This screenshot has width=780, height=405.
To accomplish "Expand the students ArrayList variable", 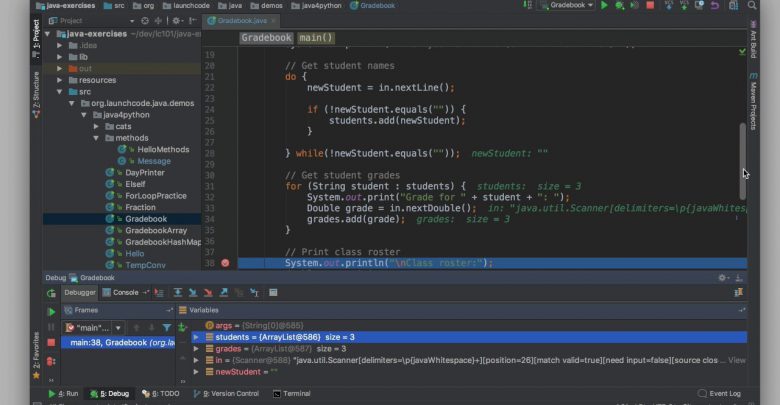I will [196, 337].
